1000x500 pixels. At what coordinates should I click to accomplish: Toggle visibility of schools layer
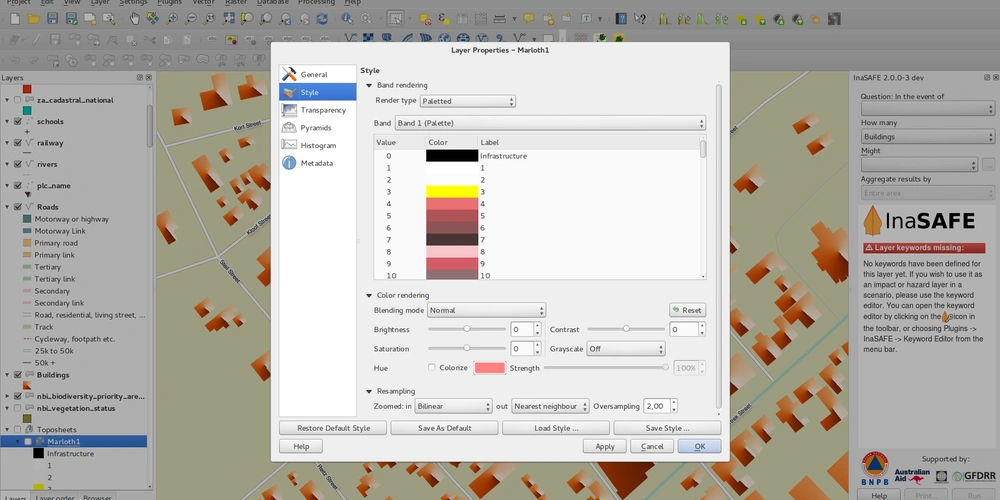17,121
